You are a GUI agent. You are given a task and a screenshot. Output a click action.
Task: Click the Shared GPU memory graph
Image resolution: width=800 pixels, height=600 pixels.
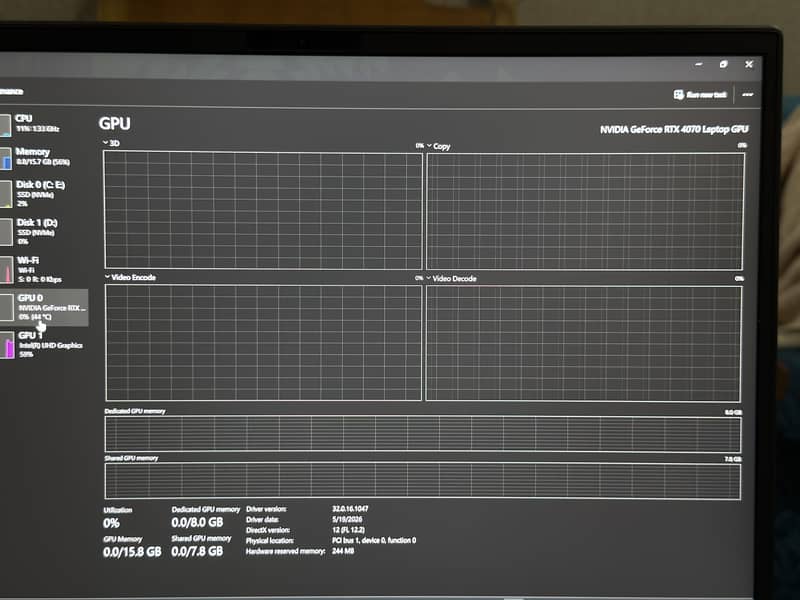(x=422, y=481)
